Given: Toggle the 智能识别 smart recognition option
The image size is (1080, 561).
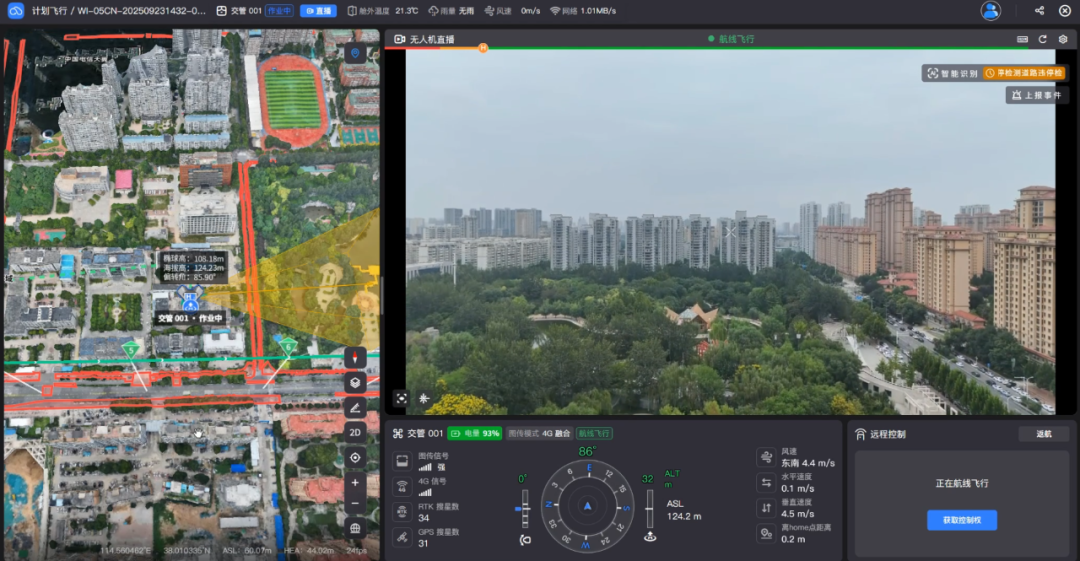Looking at the screenshot, I should 951,73.
